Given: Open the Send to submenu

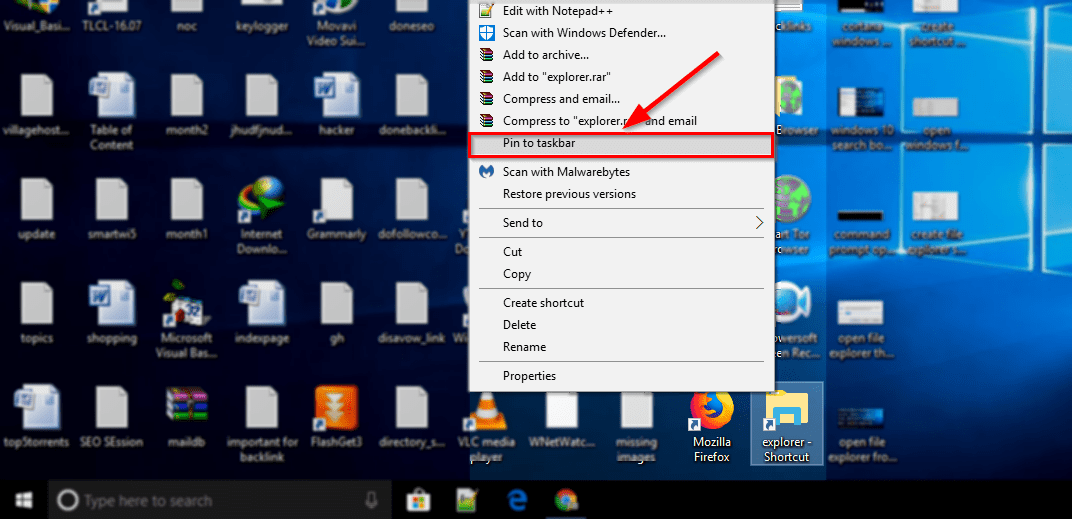Looking at the screenshot, I should 621,222.
